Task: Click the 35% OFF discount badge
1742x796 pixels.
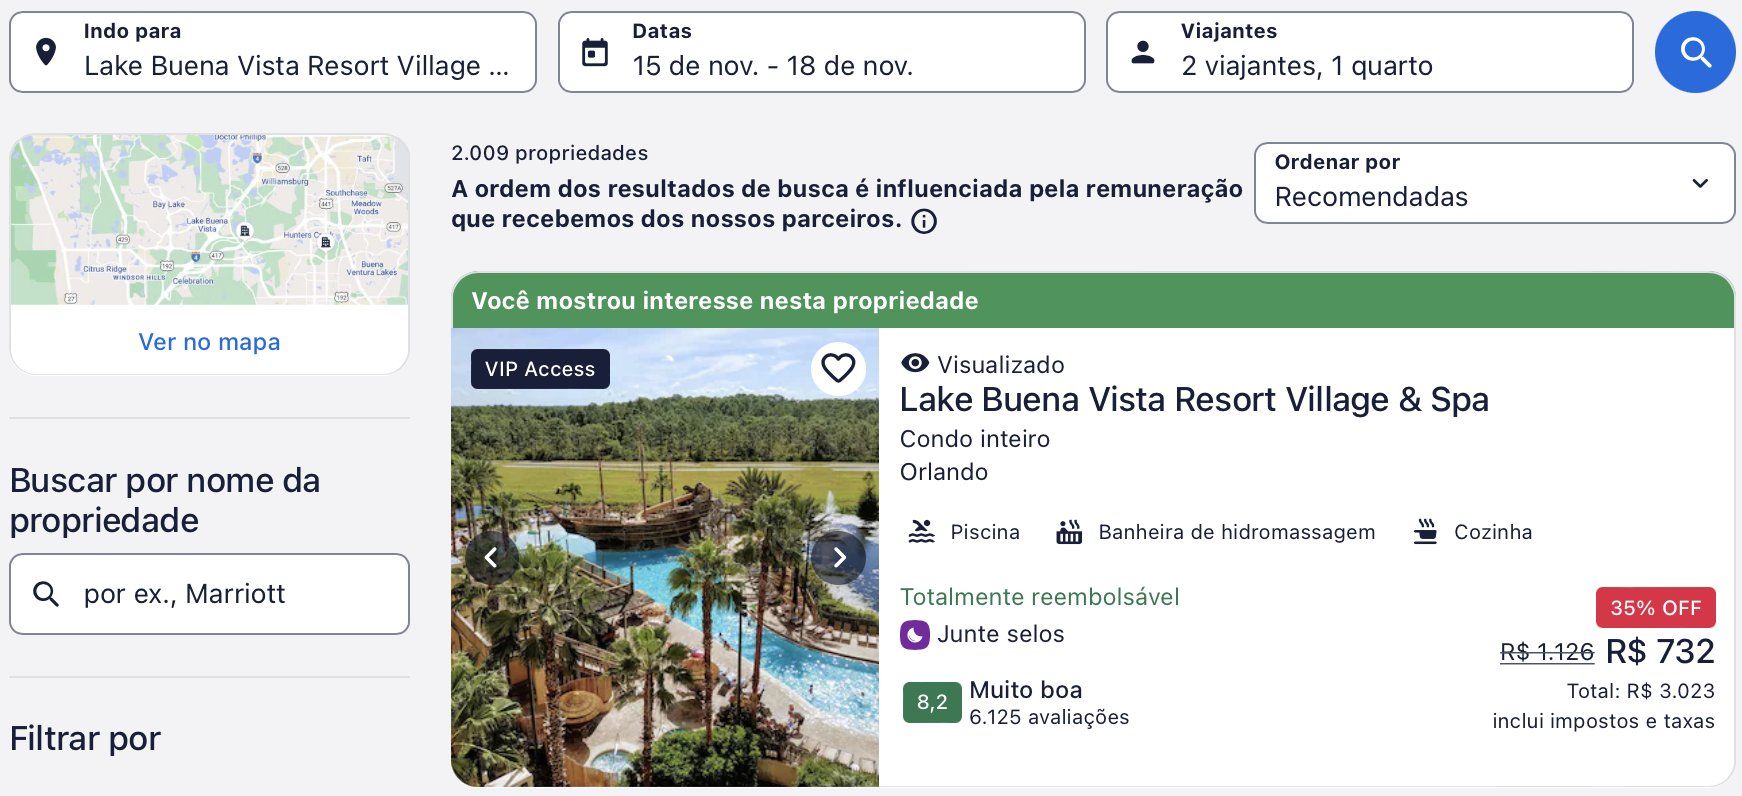Action: (1655, 607)
